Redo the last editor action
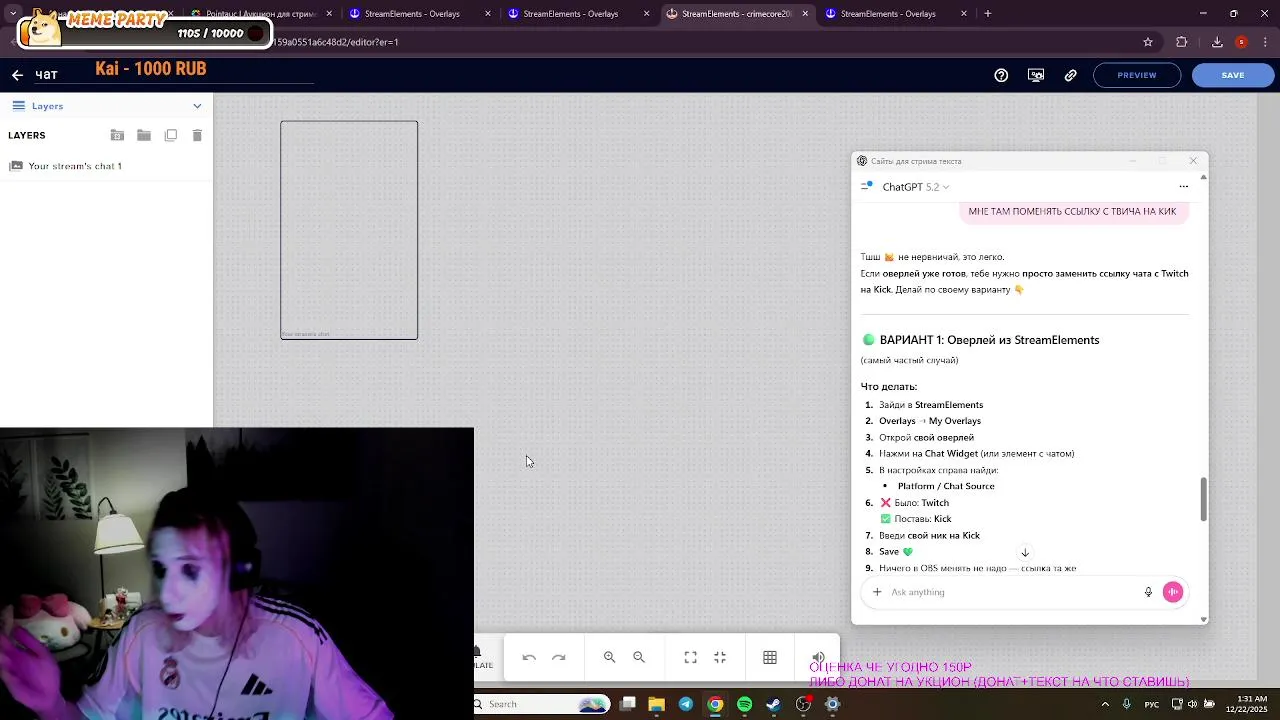Screen dimensions: 1280x720 pos(559,657)
